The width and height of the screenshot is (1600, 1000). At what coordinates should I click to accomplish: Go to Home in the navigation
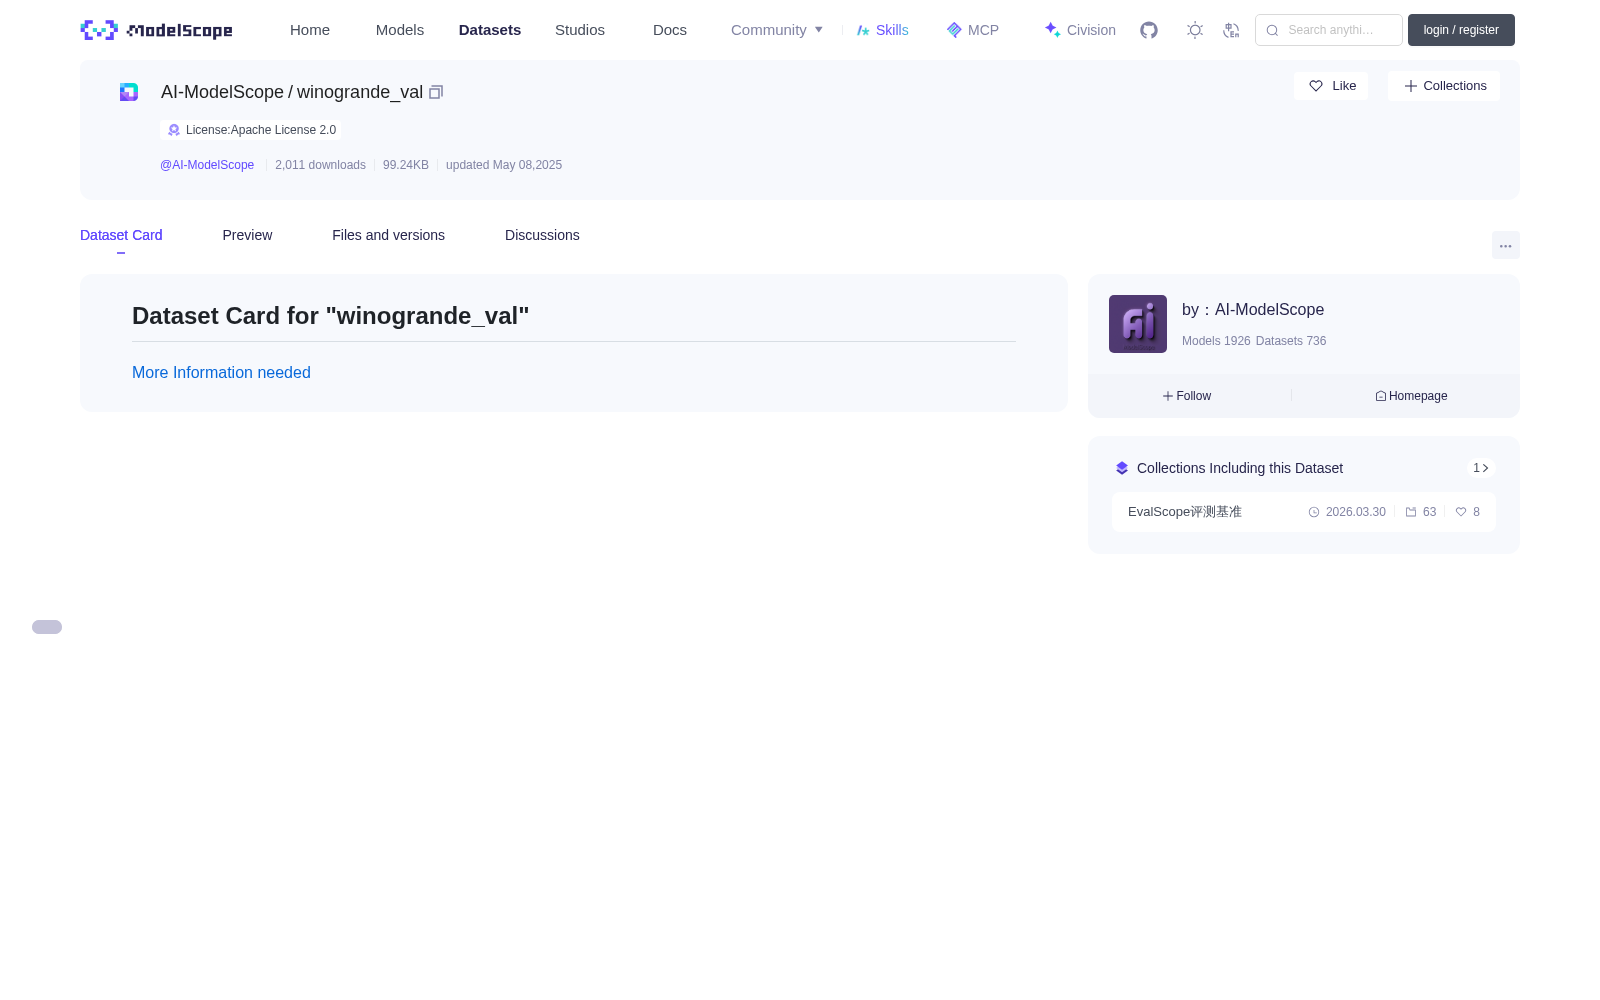coord(310,30)
